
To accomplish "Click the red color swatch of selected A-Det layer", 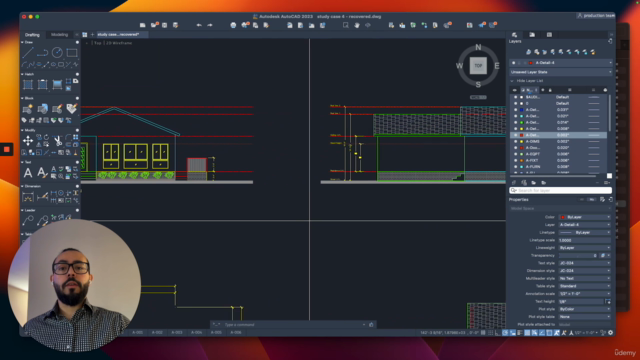I will pos(521,135).
